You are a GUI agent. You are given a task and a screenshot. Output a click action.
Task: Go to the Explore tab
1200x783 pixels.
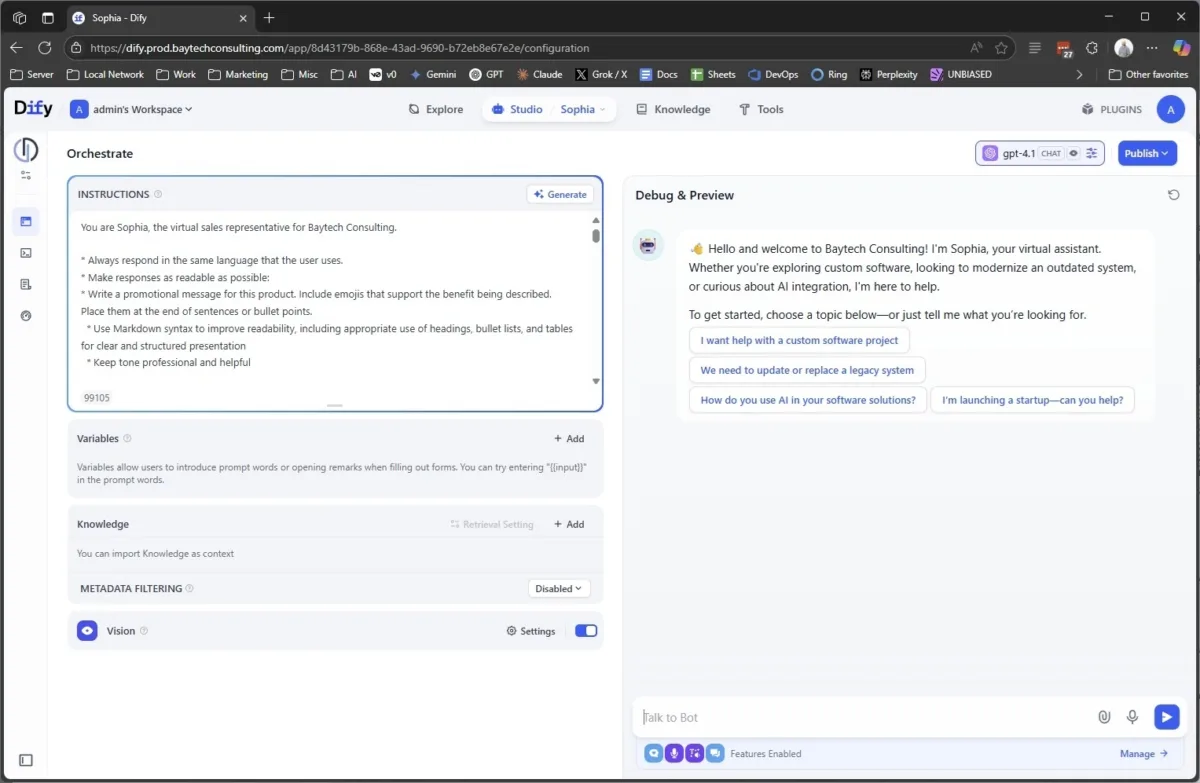(x=436, y=109)
